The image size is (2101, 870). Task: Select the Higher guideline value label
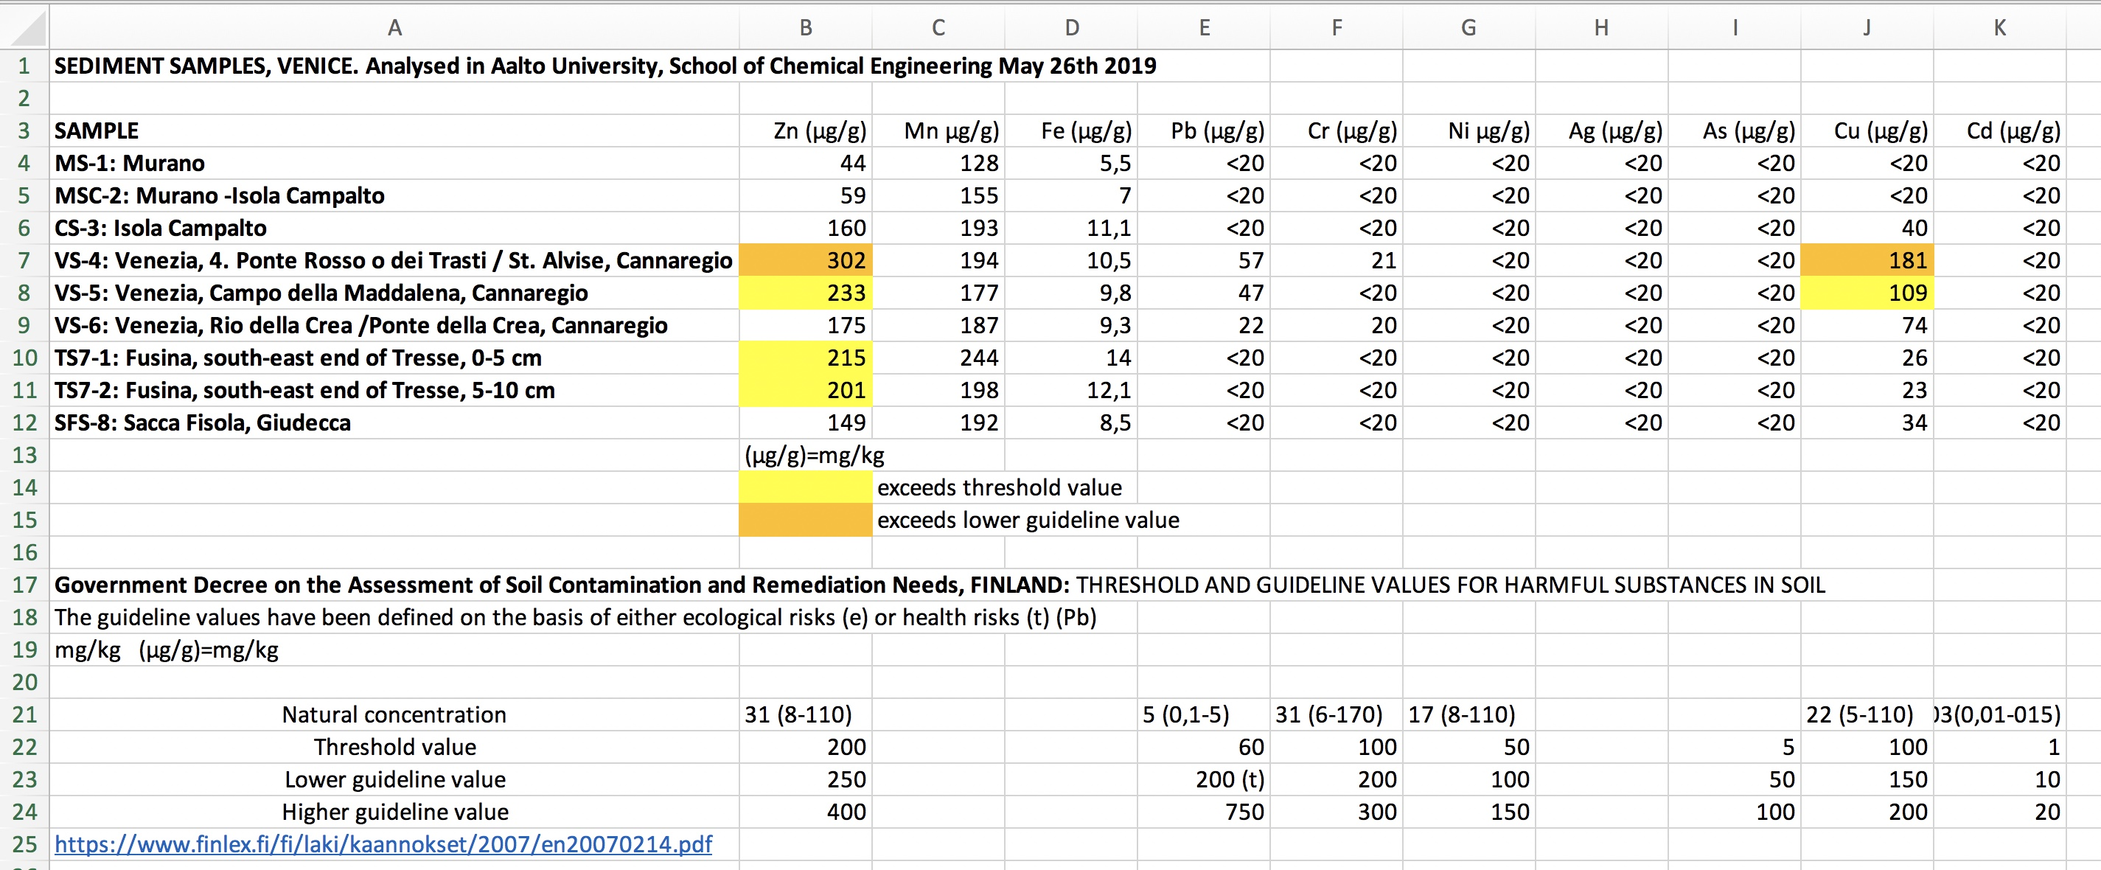[x=394, y=812]
